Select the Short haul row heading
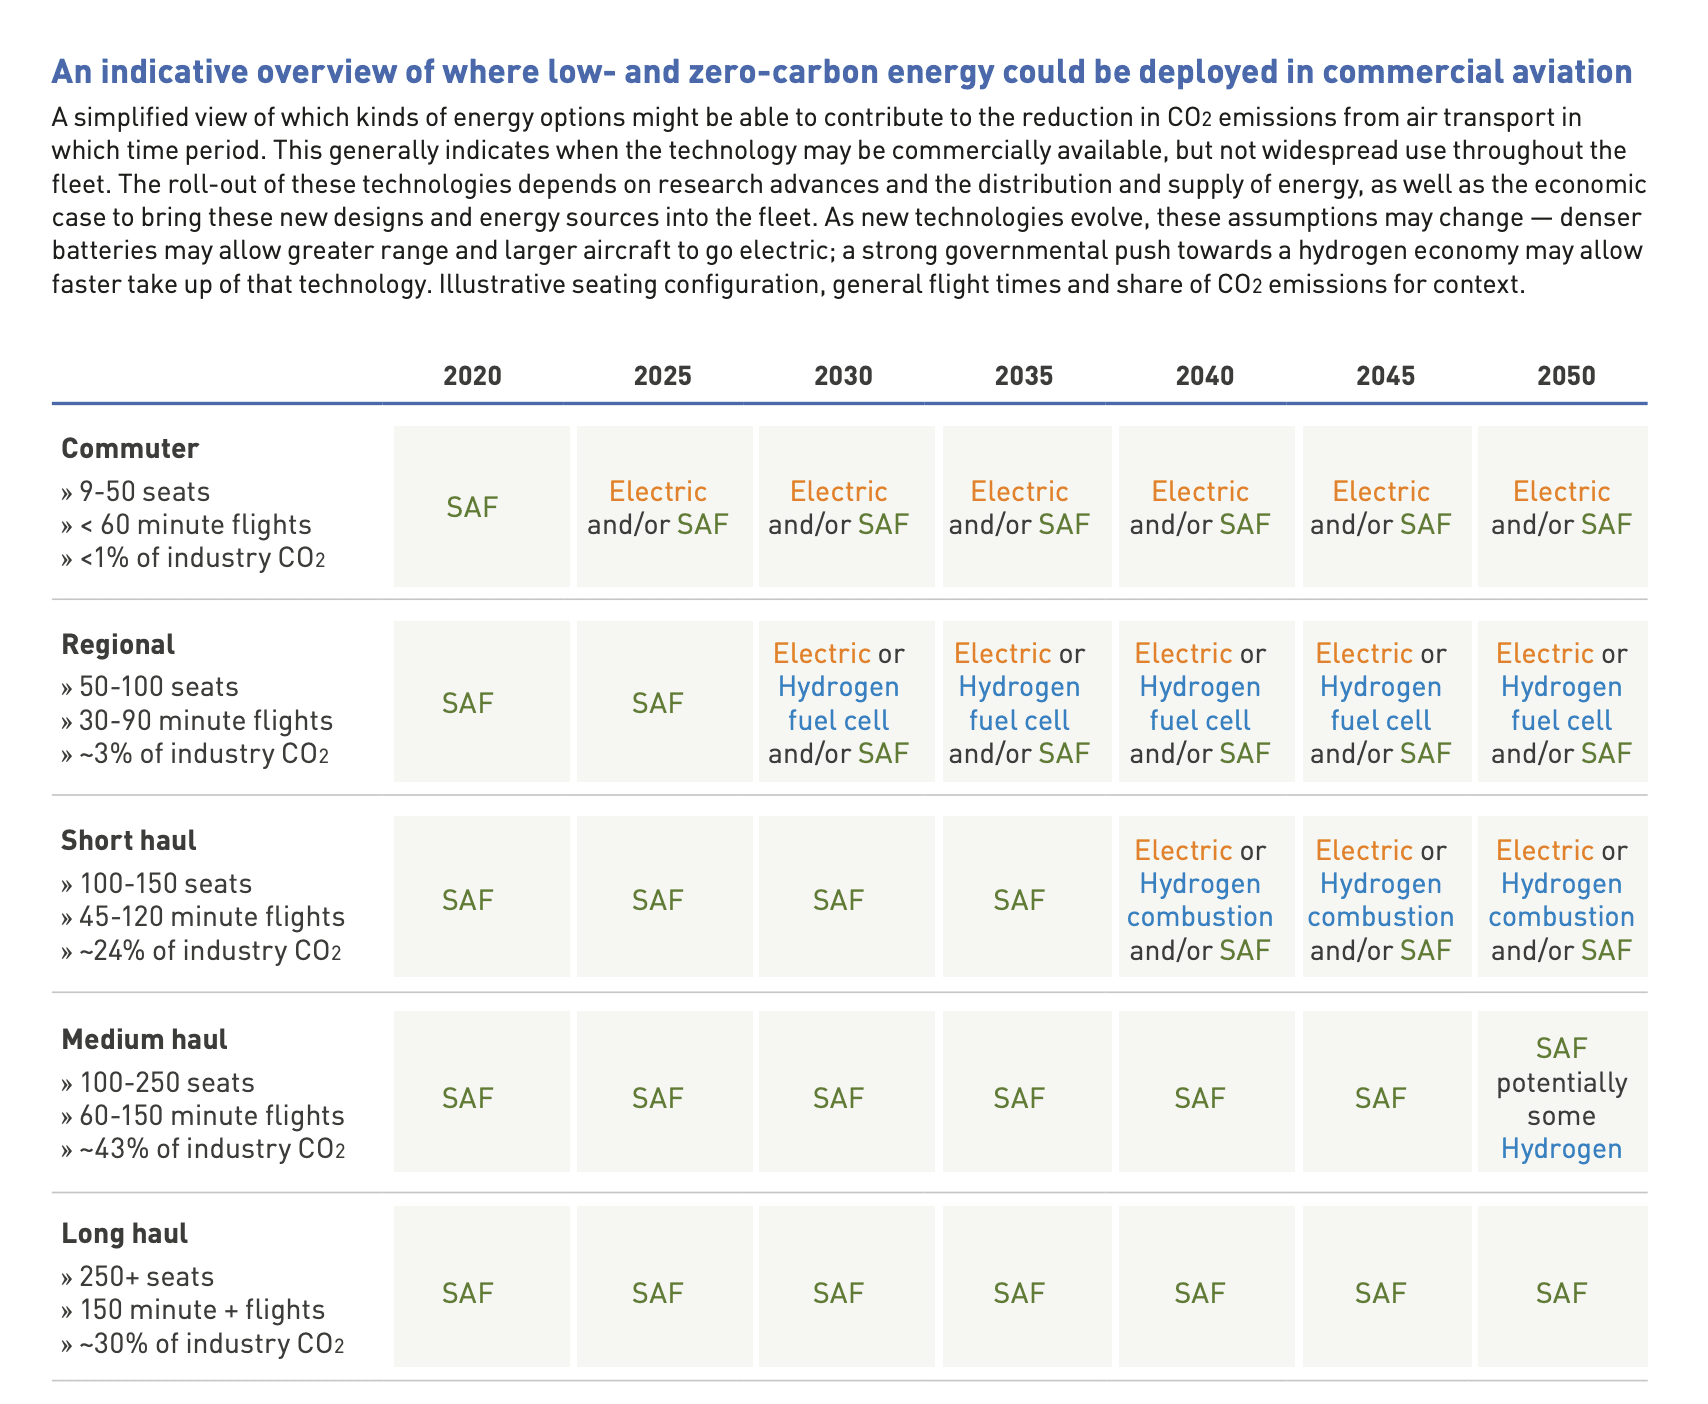Viewport: 1708px width, 1404px height. (x=129, y=840)
